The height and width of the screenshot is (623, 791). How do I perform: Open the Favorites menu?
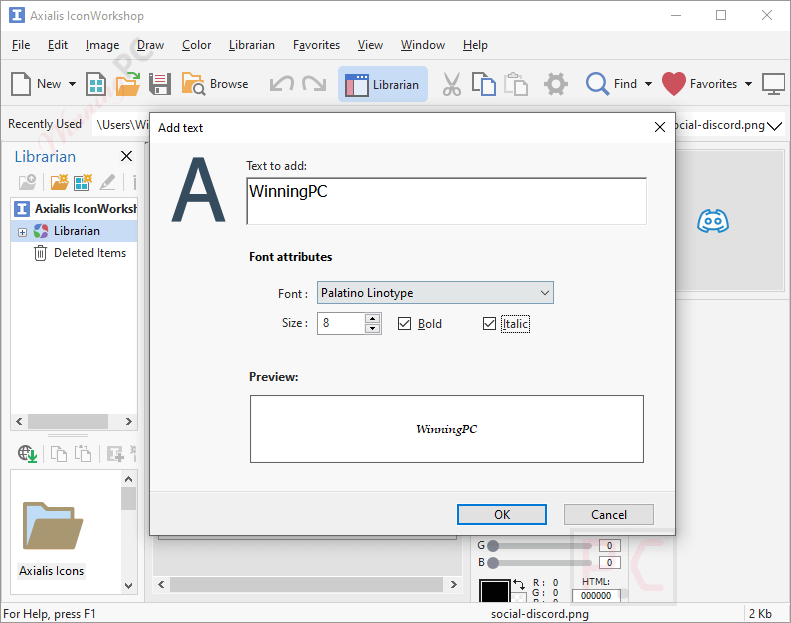[x=316, y=45]
